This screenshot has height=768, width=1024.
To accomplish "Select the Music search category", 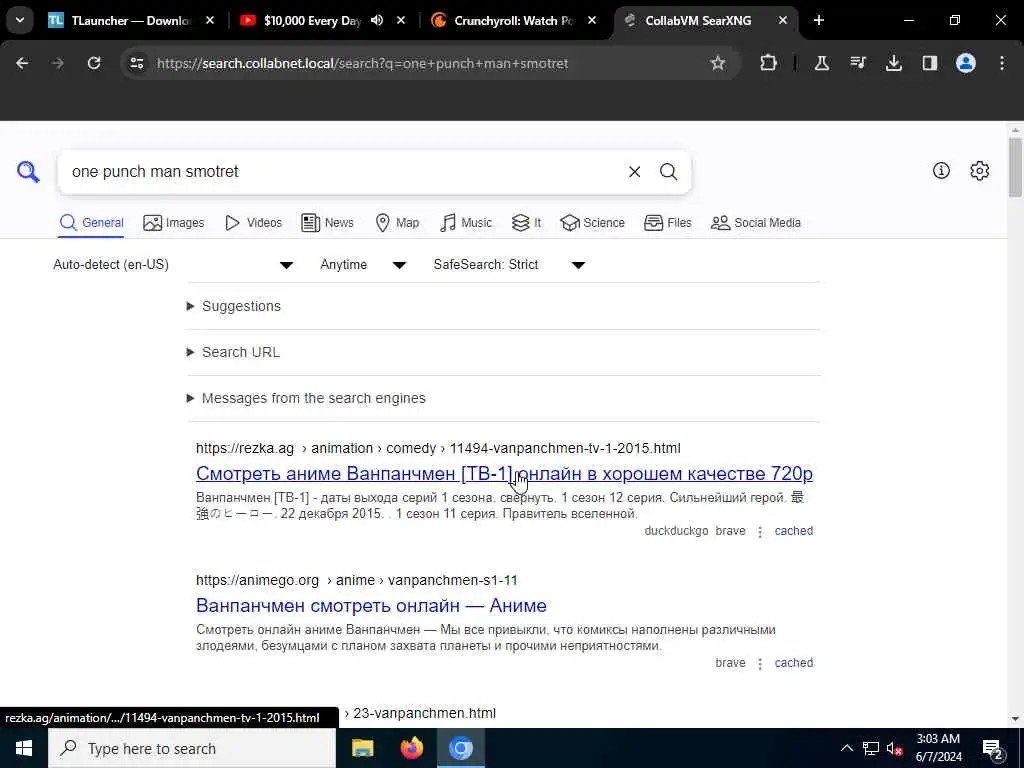I will click(x=466, y=223).
